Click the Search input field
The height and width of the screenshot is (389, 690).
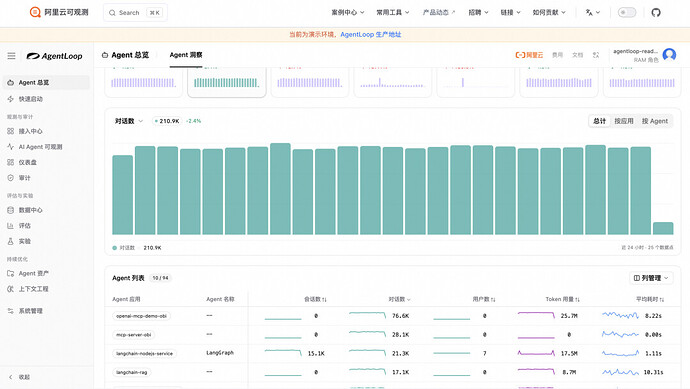tap(135, 13)
